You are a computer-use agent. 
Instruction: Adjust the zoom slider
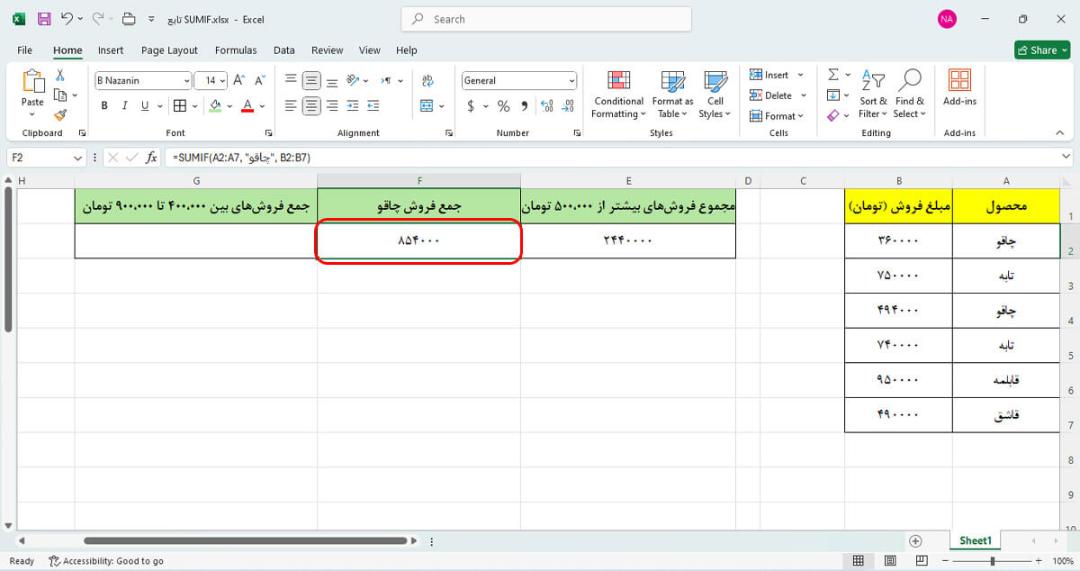click(x=993, y=561)
